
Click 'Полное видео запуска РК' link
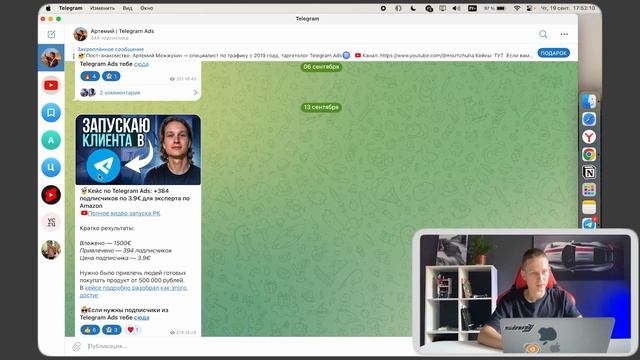coord(124,213)
